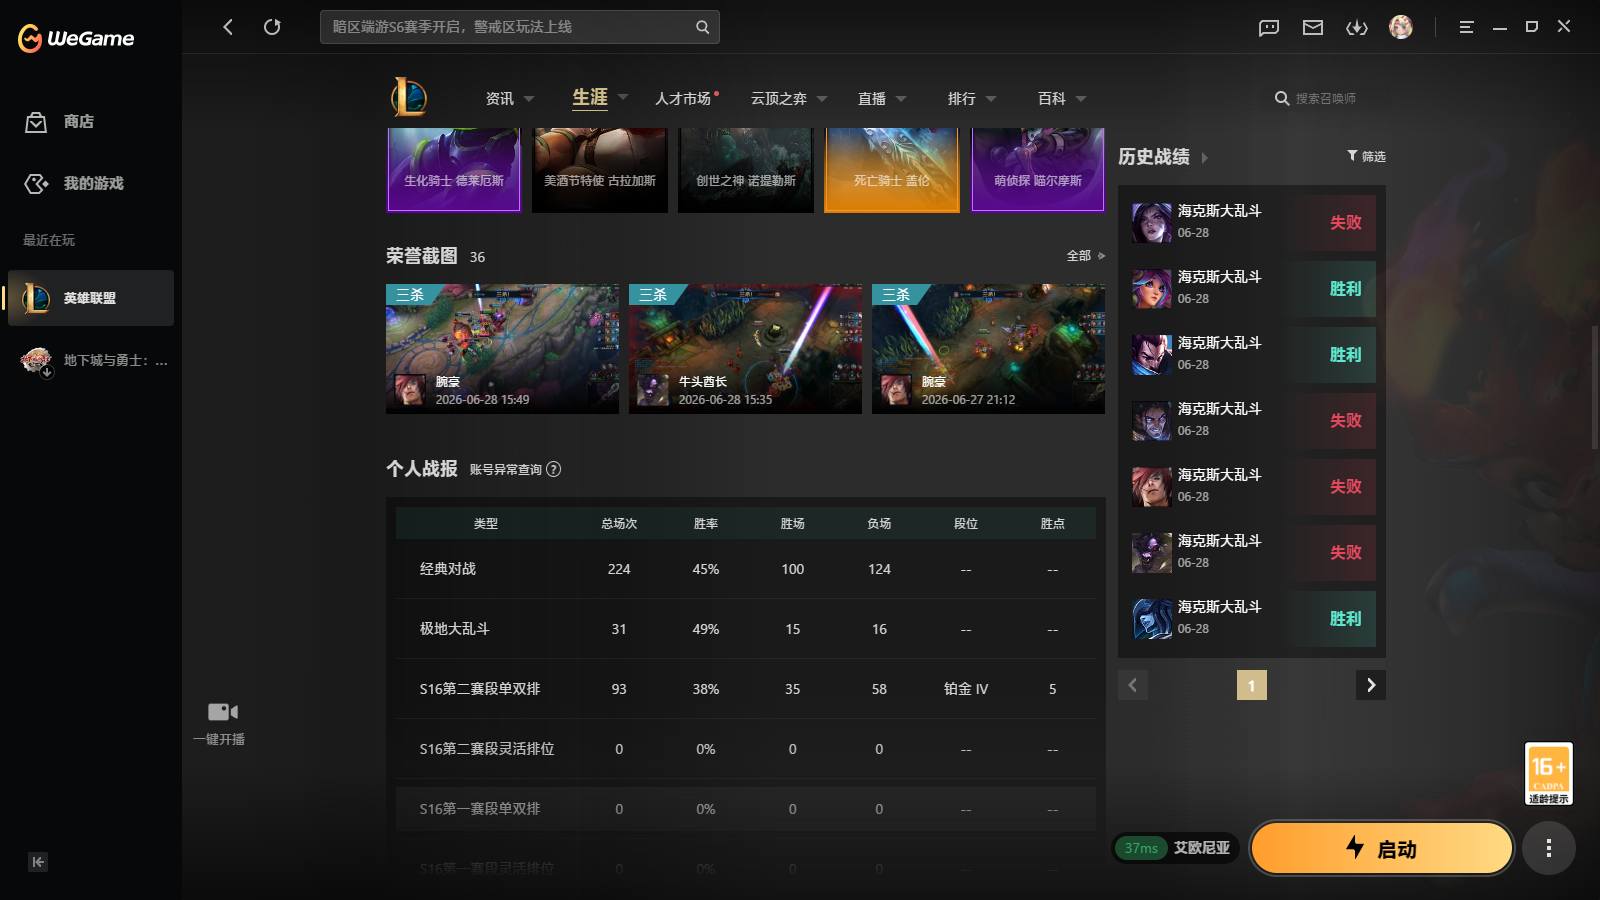This screenshot has height=900, width=1600.
Task: Click the 账号异常查询 link
Action: click(506, 470)
